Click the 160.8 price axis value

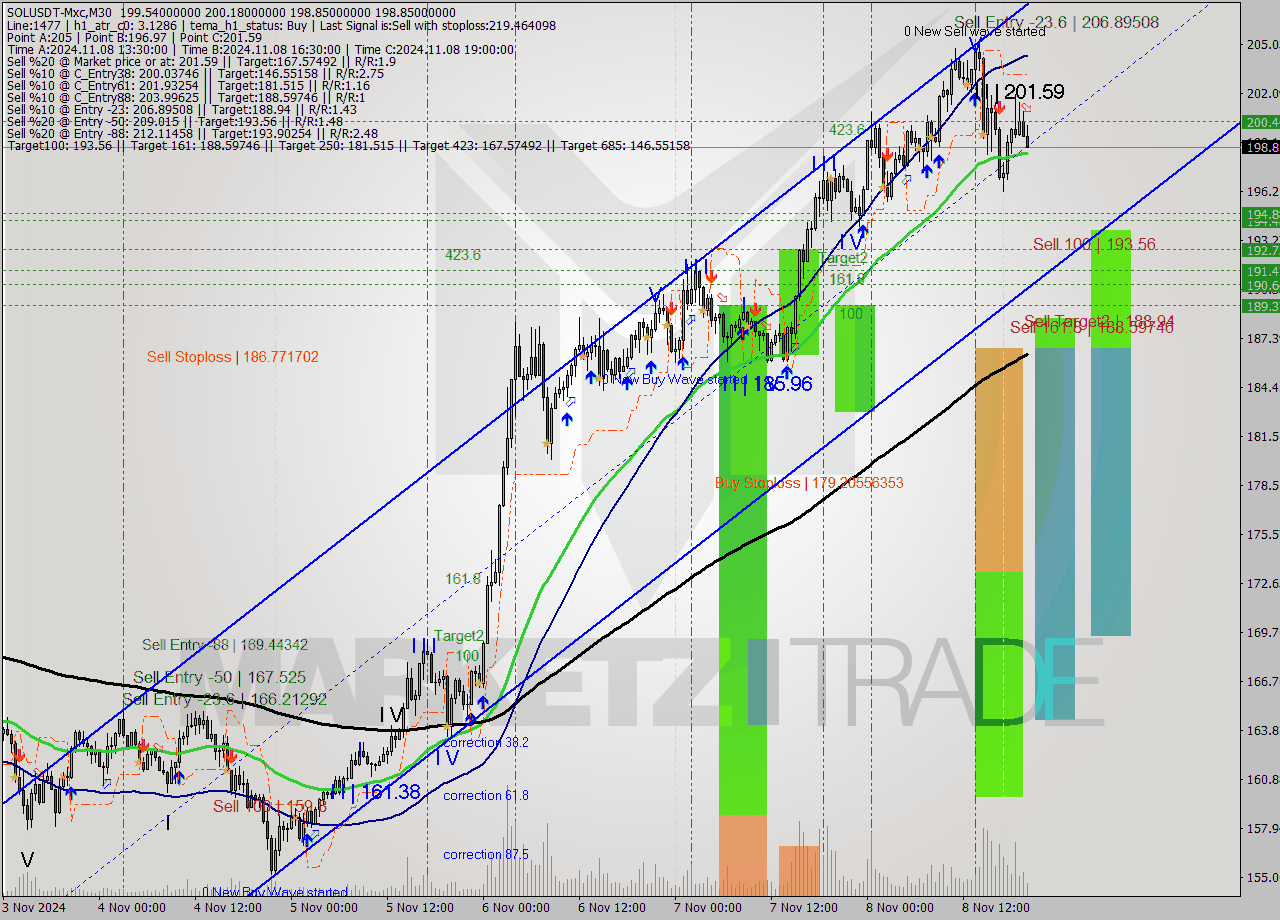(x=1262, y=779)
